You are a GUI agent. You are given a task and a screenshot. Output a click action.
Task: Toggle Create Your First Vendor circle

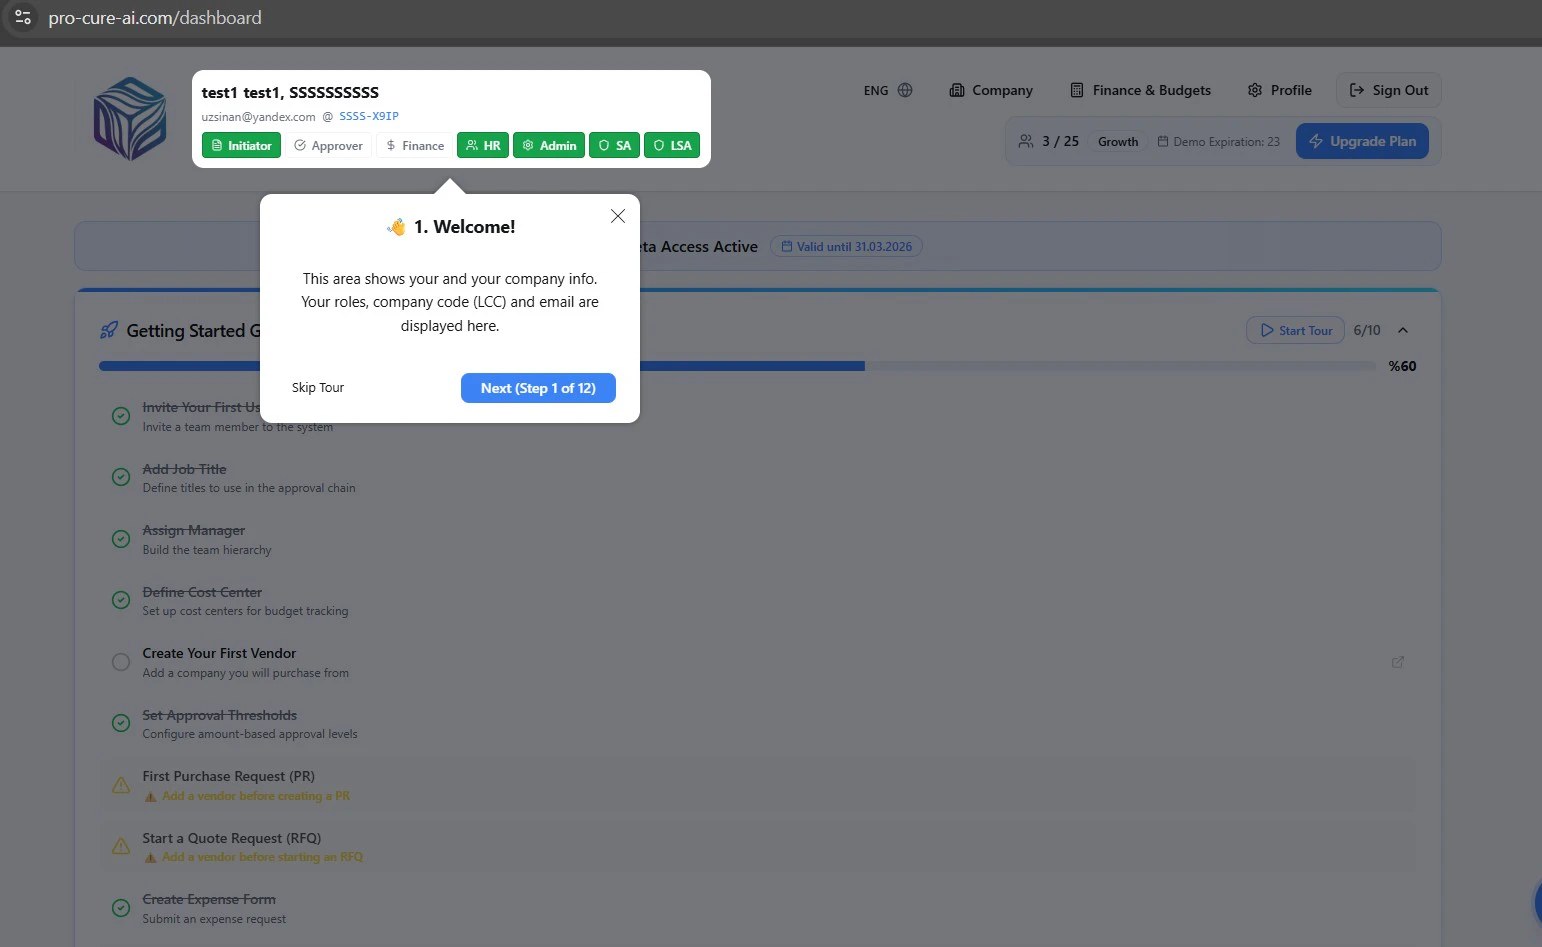click(121, 662)
